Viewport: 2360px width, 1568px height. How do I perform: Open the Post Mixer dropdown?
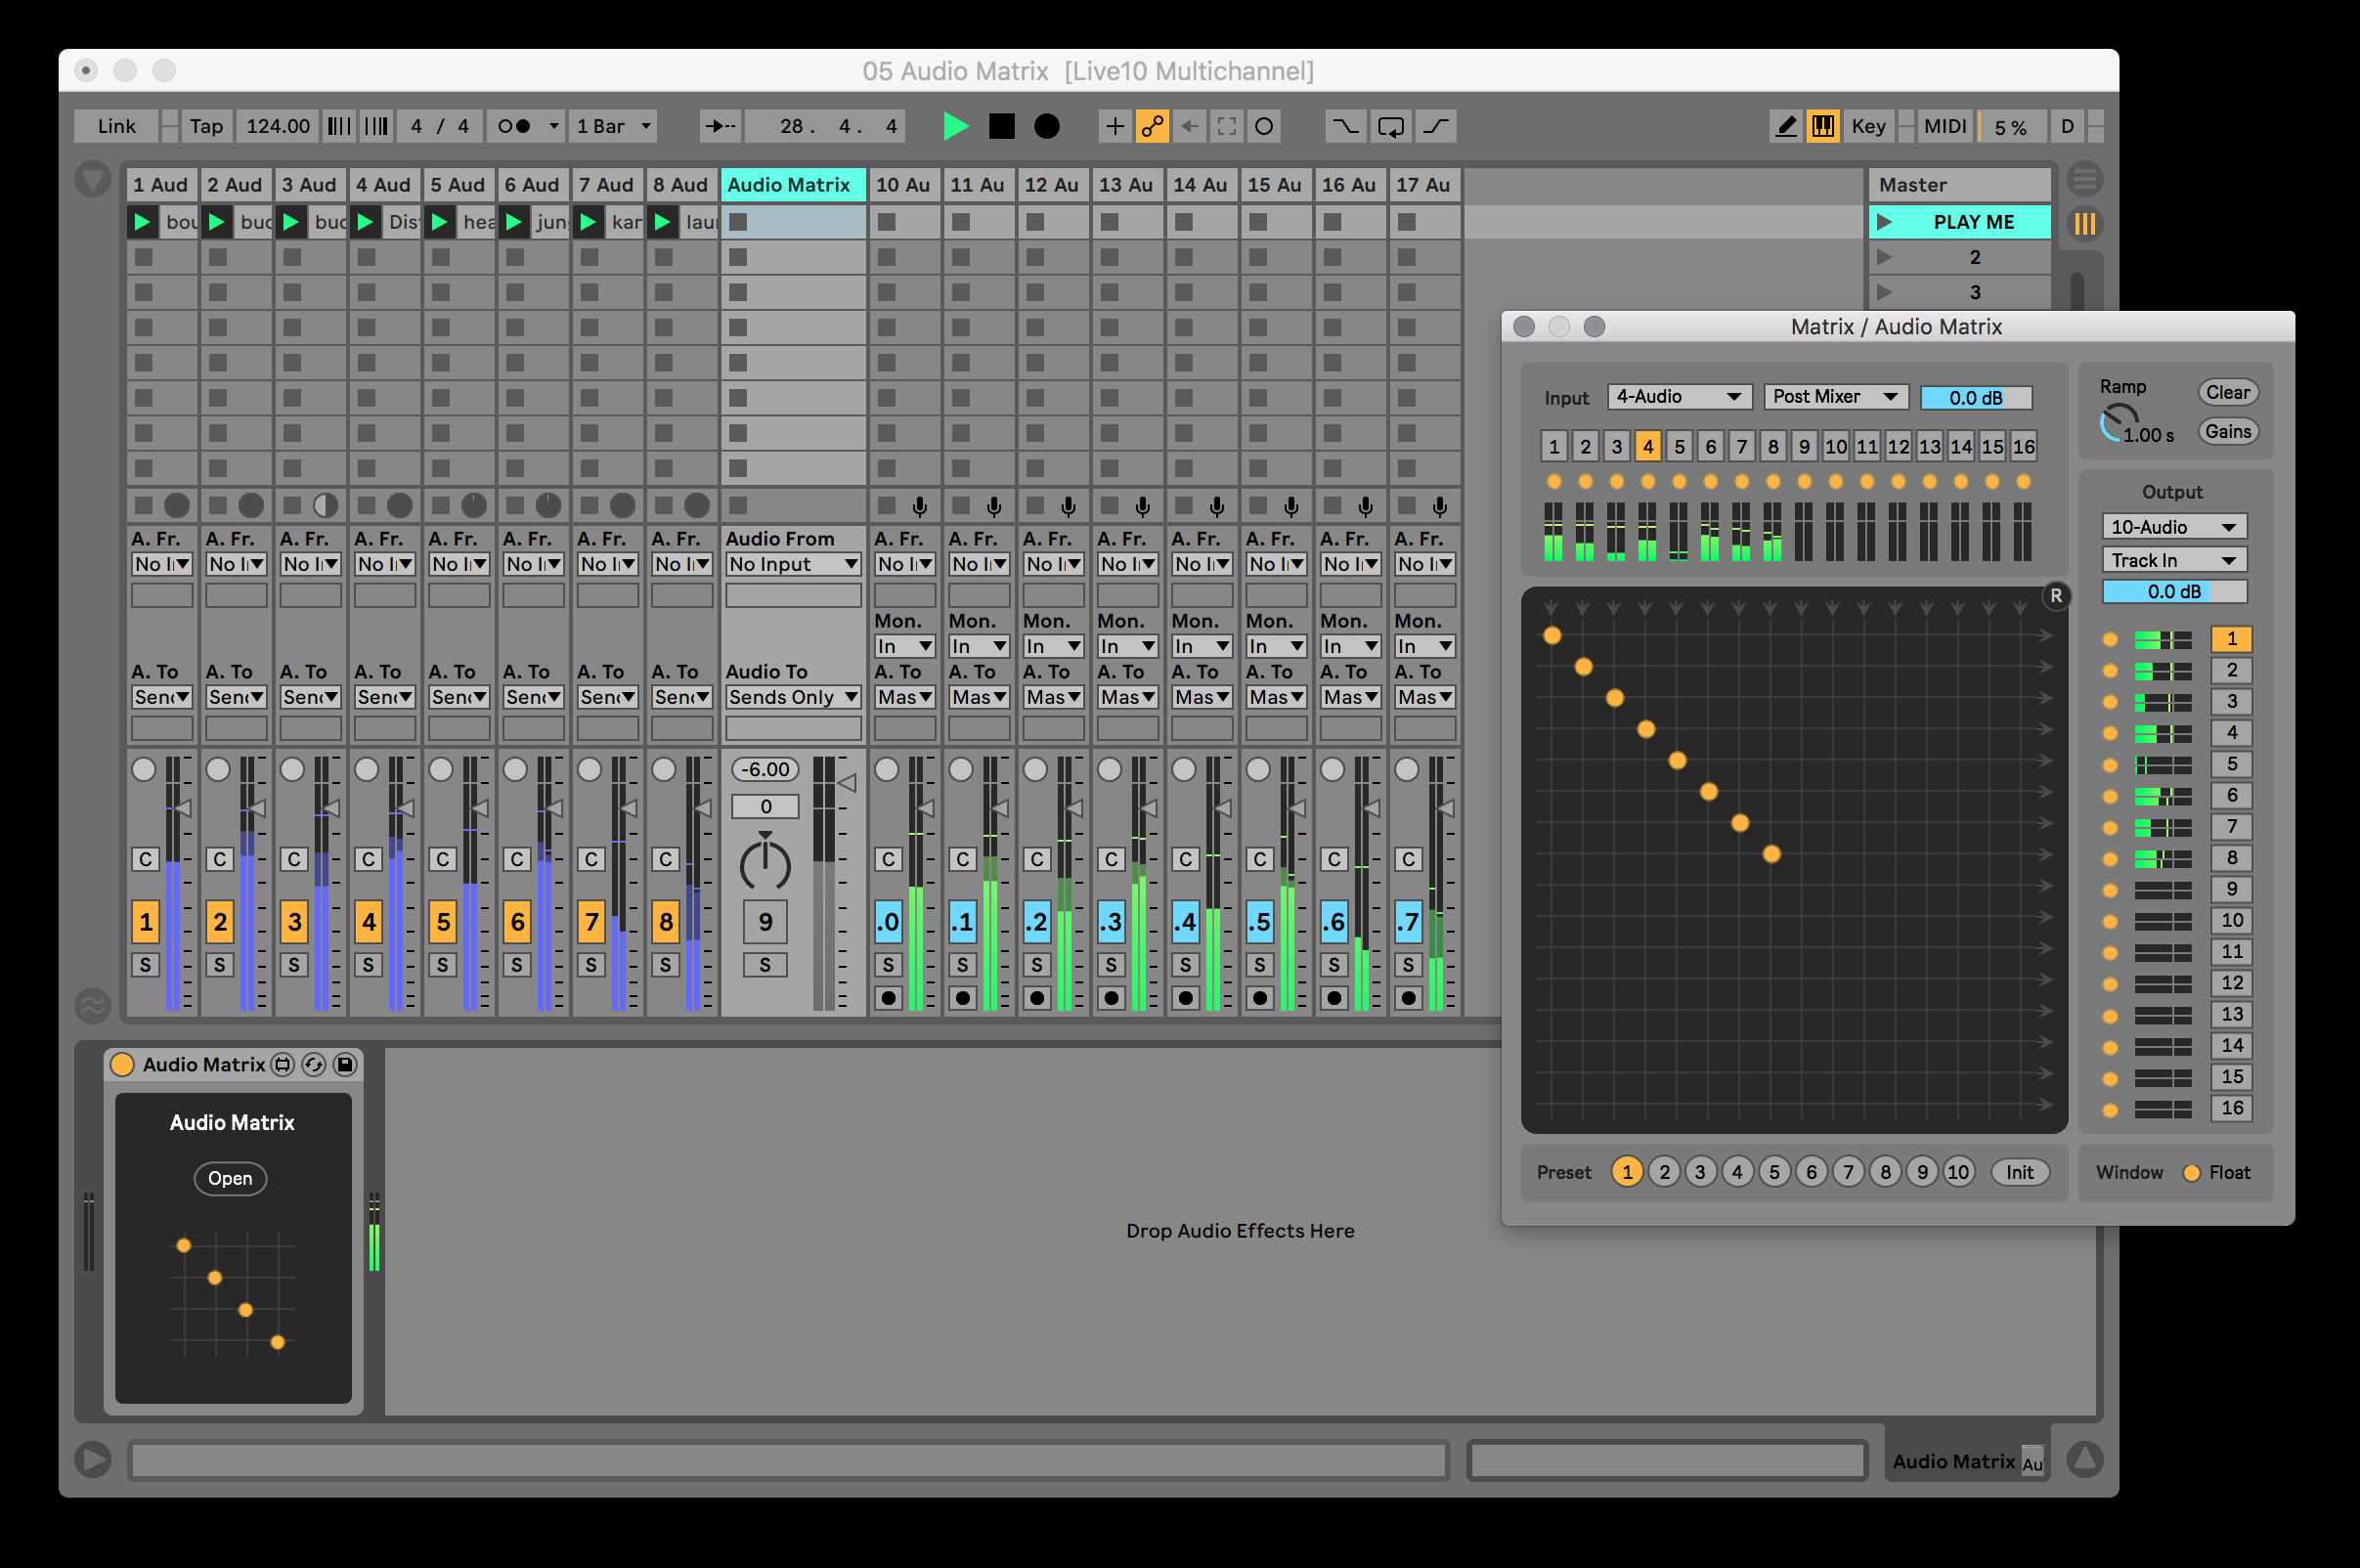pos(1835,396)
